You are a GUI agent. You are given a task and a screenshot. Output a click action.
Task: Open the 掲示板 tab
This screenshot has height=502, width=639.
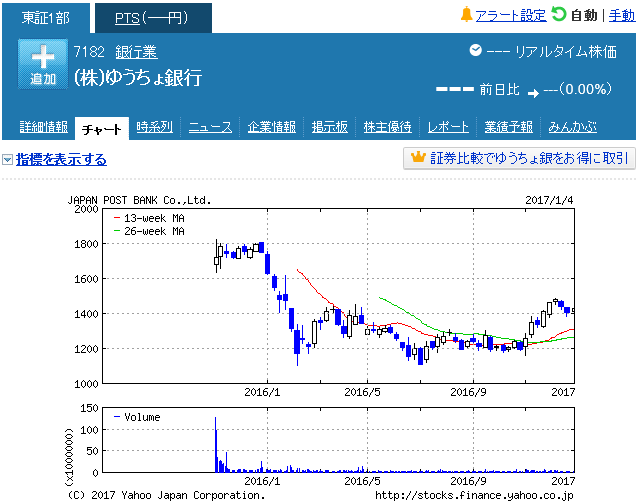pyautogui.click(x=330, y=127)
